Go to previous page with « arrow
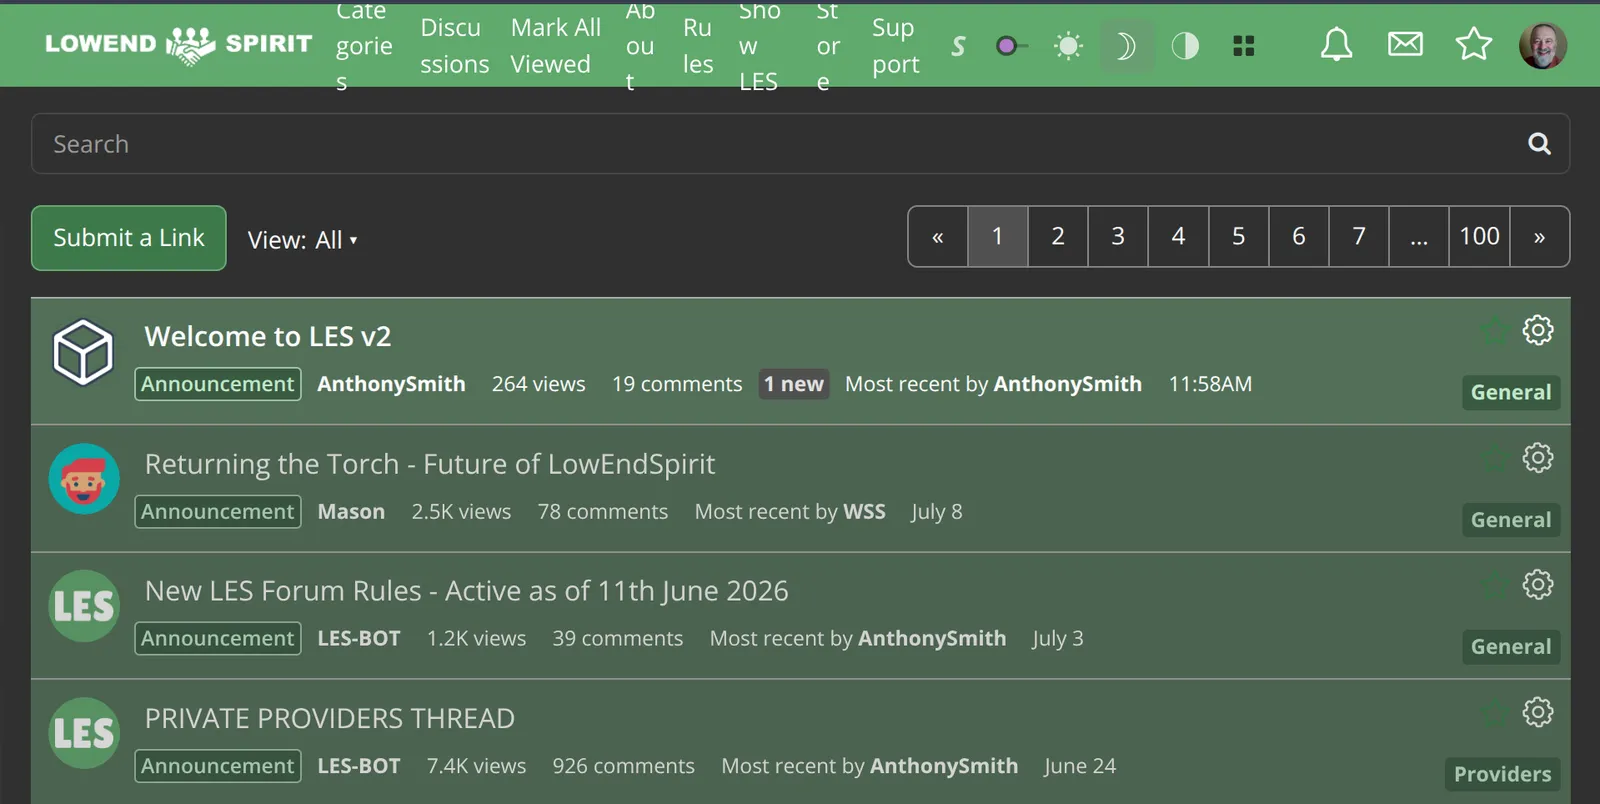This screenshot has width=1600, height=804. tap(938, 237)
